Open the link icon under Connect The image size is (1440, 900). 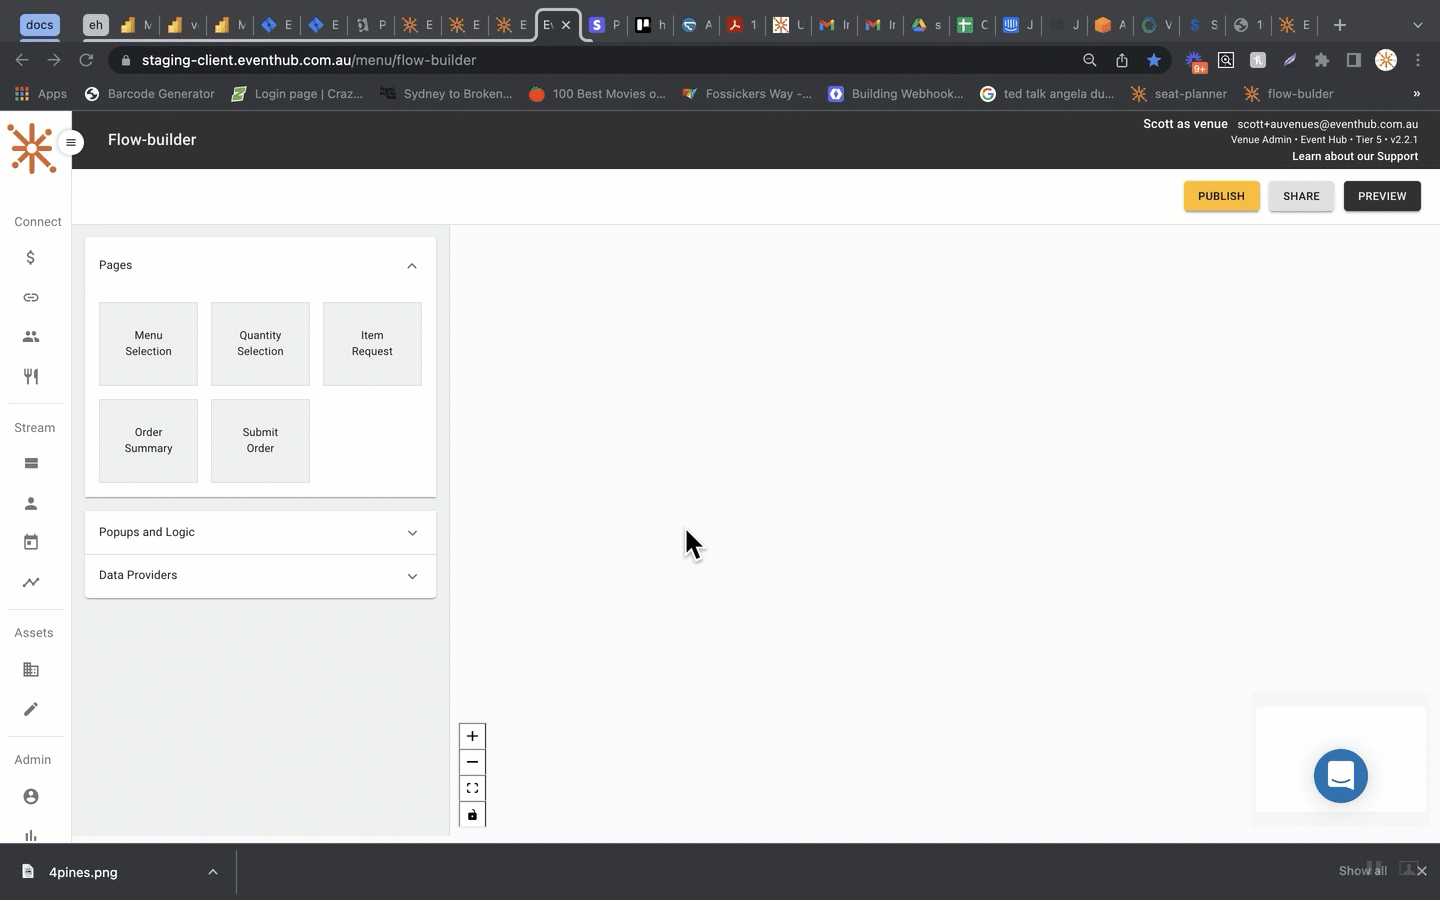pos(31,298)
